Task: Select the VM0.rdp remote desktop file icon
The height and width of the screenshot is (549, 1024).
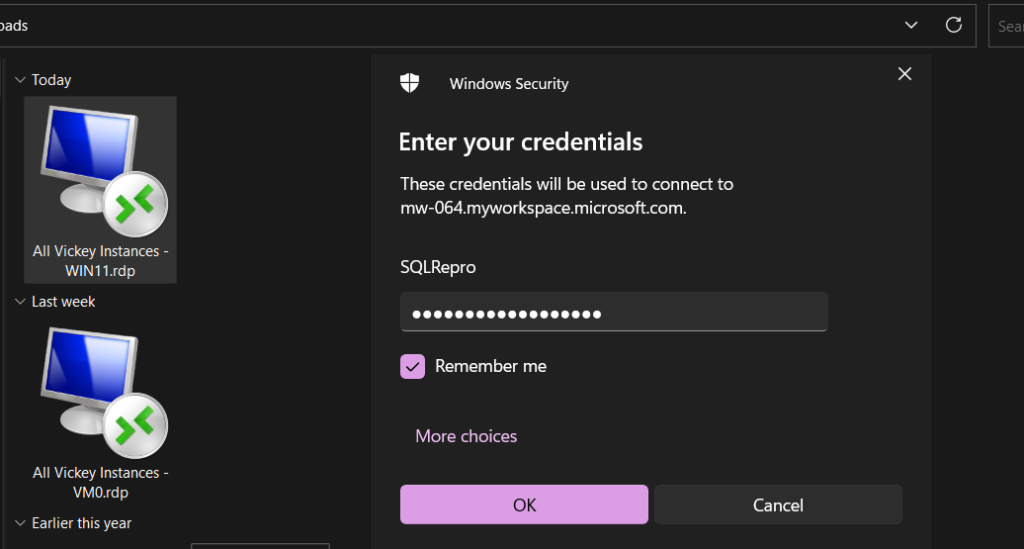Action: pyautogui.click(x=103, y=393)
